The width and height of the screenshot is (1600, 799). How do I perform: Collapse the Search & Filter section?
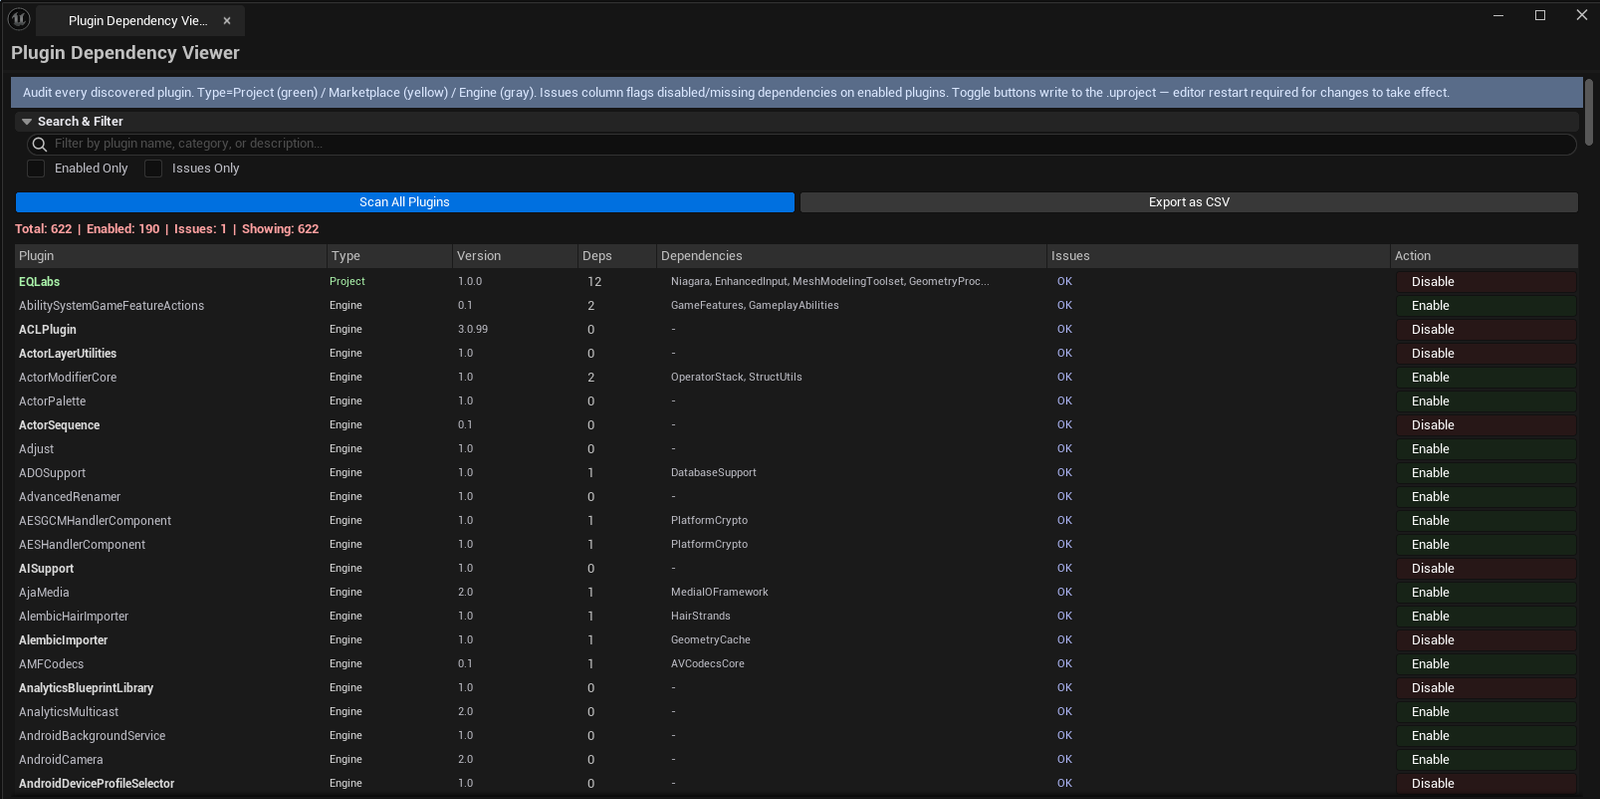tap(27, 121)
